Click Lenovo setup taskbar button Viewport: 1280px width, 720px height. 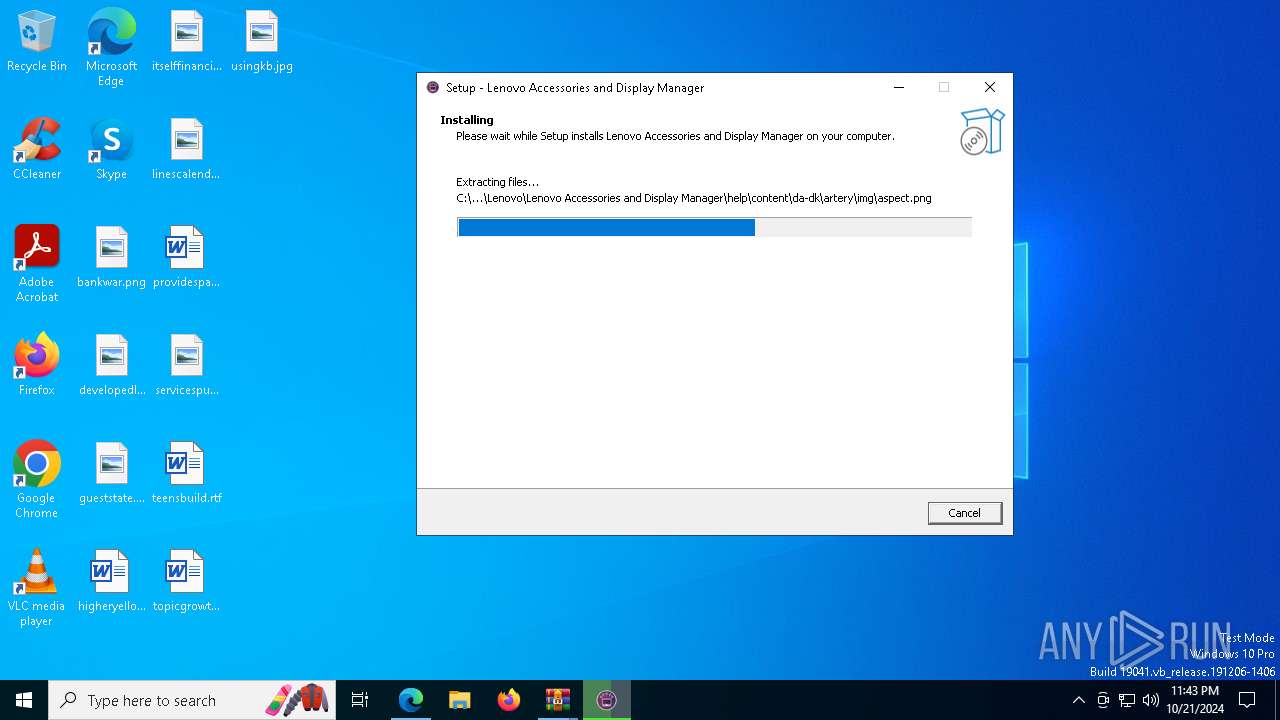click(607, 700)
